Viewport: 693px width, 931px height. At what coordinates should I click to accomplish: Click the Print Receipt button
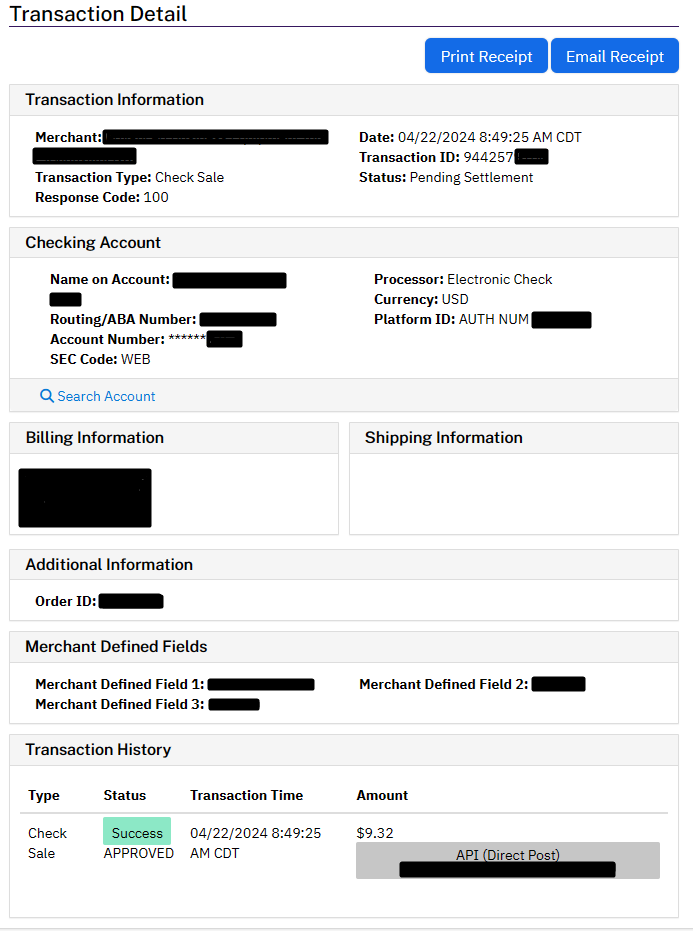[486, 56]
